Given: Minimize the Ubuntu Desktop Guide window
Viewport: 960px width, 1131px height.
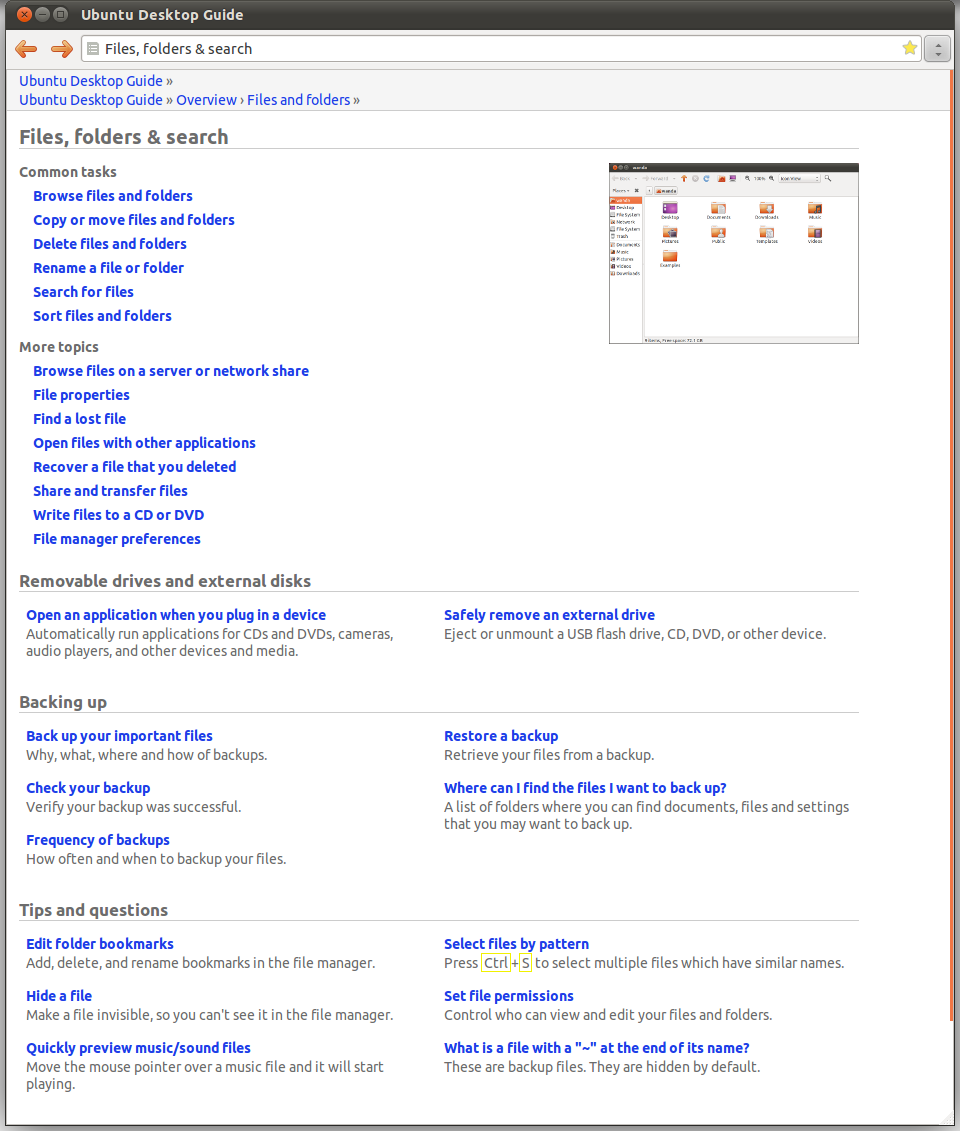Looking at the screenshot, I should click(x=43, y=14).
